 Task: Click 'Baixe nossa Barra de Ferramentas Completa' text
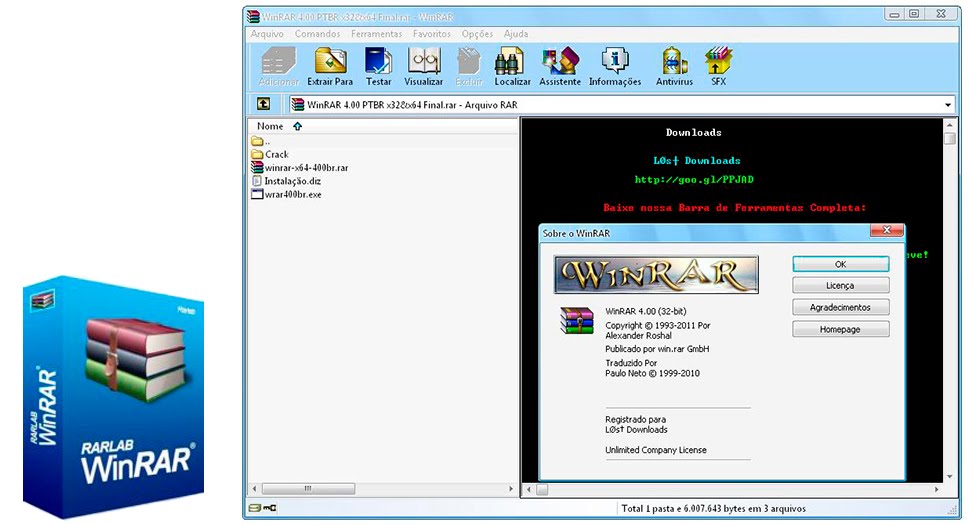pos(734,208)
